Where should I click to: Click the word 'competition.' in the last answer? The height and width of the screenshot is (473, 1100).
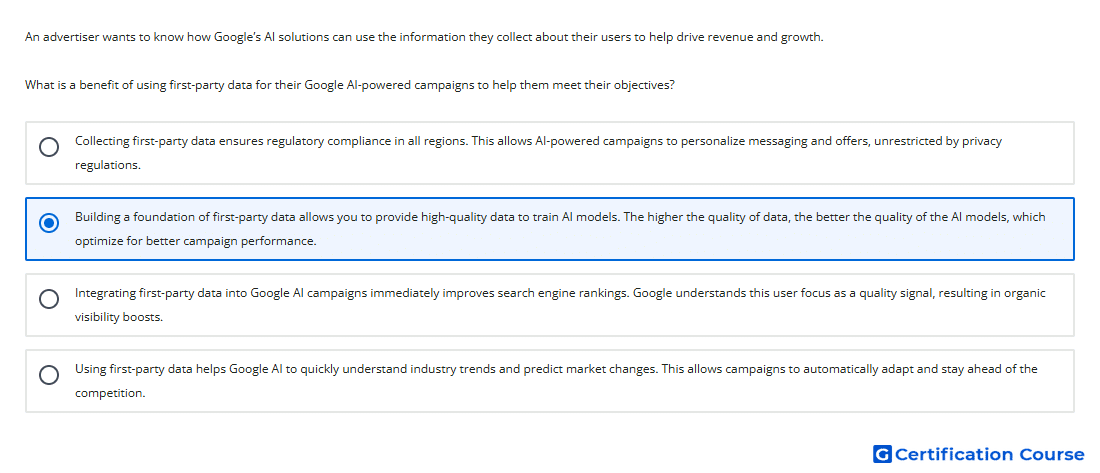pos(110,393)
